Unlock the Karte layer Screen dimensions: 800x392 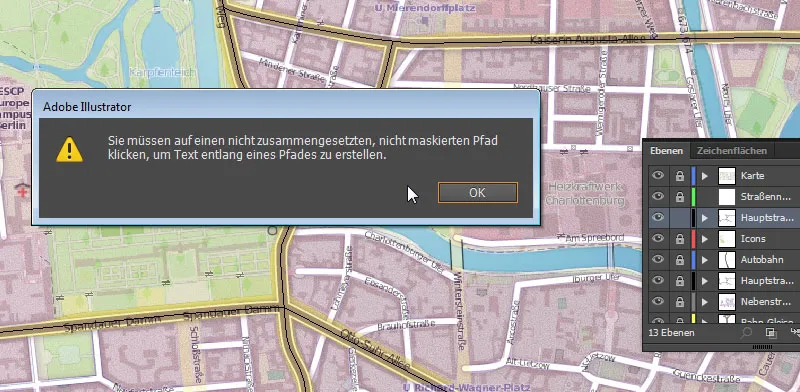[x=680, y=176]
